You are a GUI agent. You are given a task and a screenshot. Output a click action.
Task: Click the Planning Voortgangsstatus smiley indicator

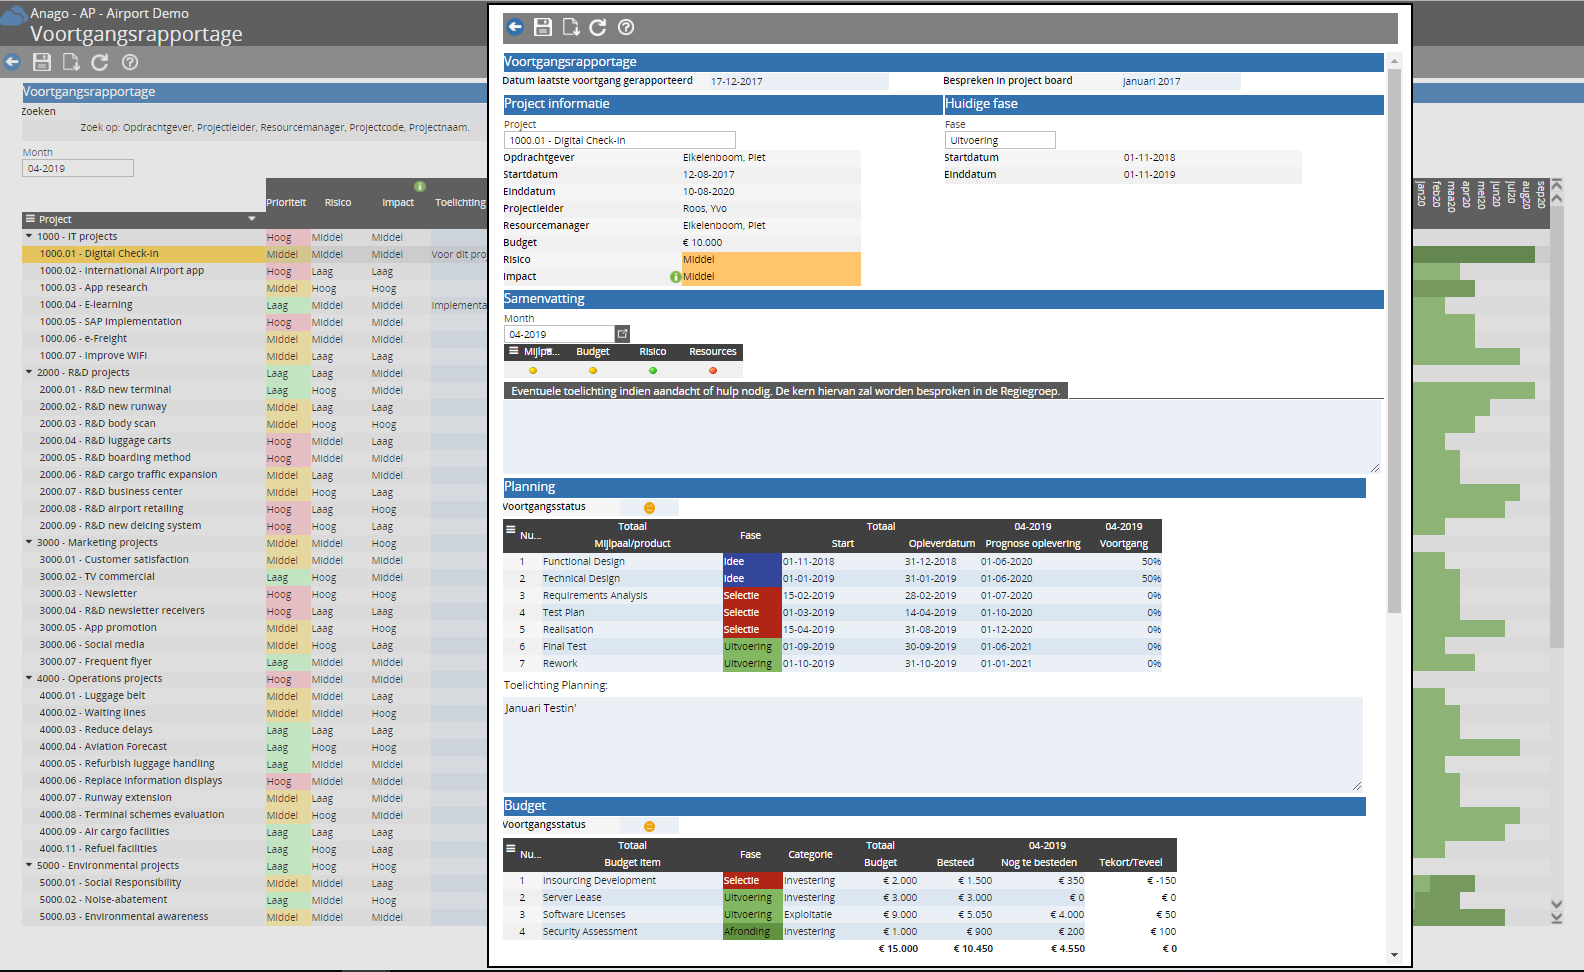point(649,508)
